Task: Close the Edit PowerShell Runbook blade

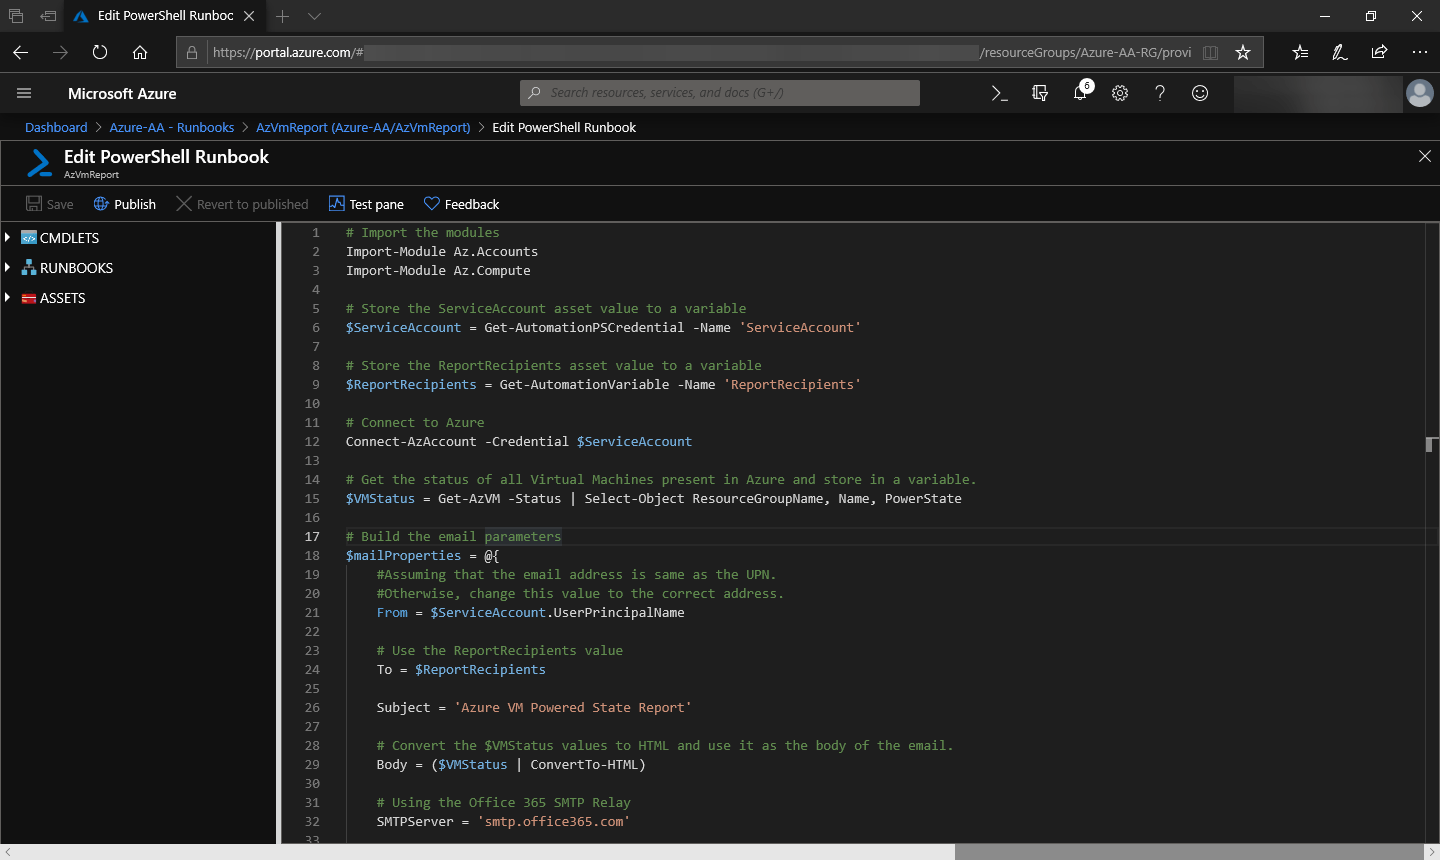Action: coord(1425,156)
